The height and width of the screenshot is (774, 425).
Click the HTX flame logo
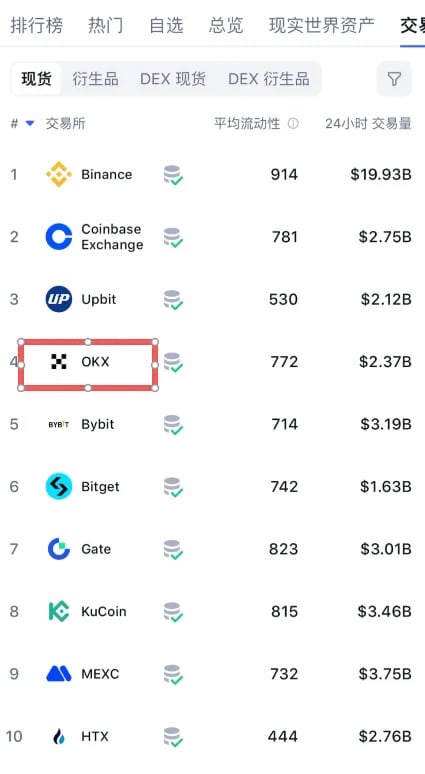point(59,736)
